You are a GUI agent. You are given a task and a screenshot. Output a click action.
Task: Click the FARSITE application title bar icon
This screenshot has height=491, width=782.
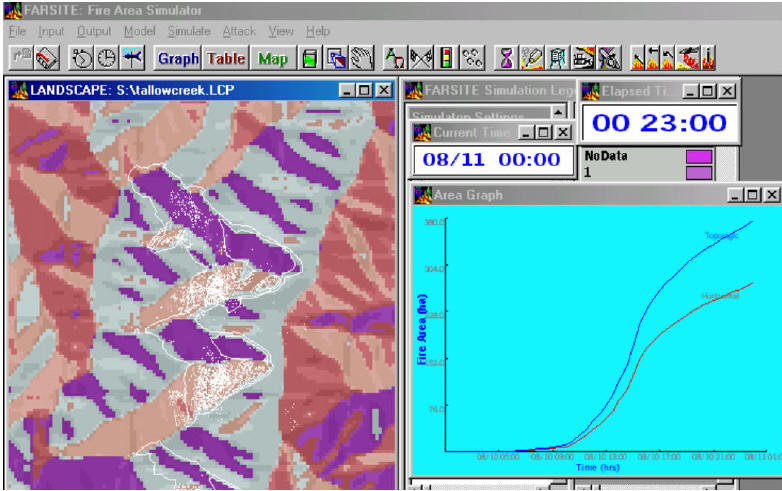(12, 10)
